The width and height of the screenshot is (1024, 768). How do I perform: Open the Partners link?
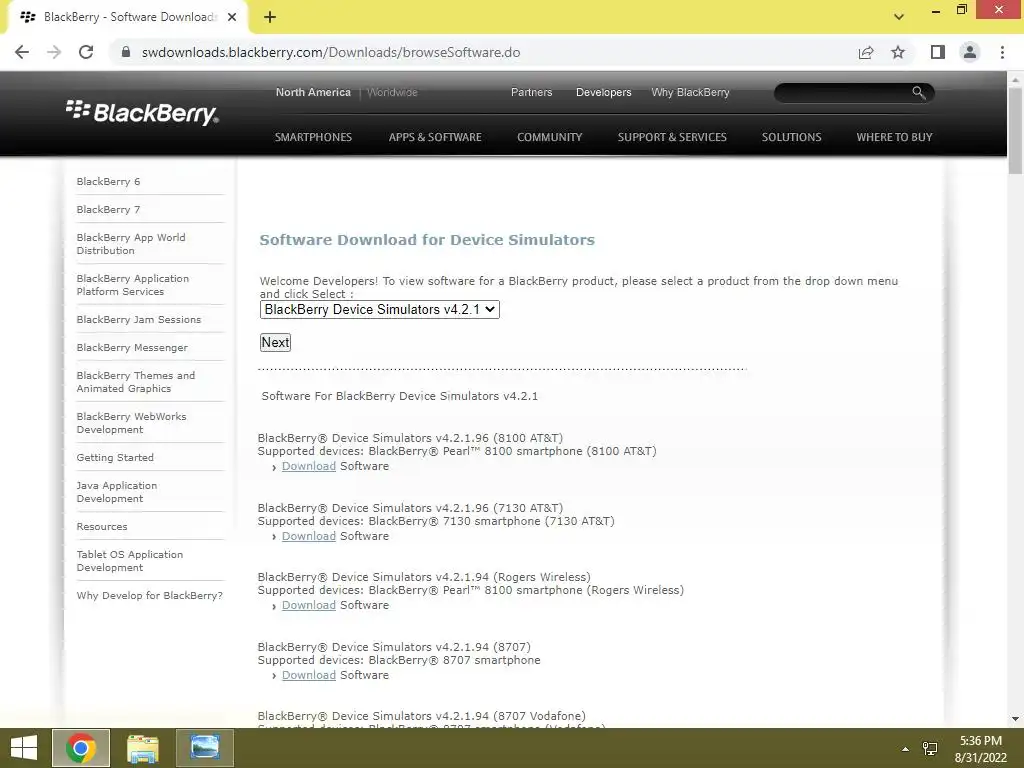tap(532, 92)
